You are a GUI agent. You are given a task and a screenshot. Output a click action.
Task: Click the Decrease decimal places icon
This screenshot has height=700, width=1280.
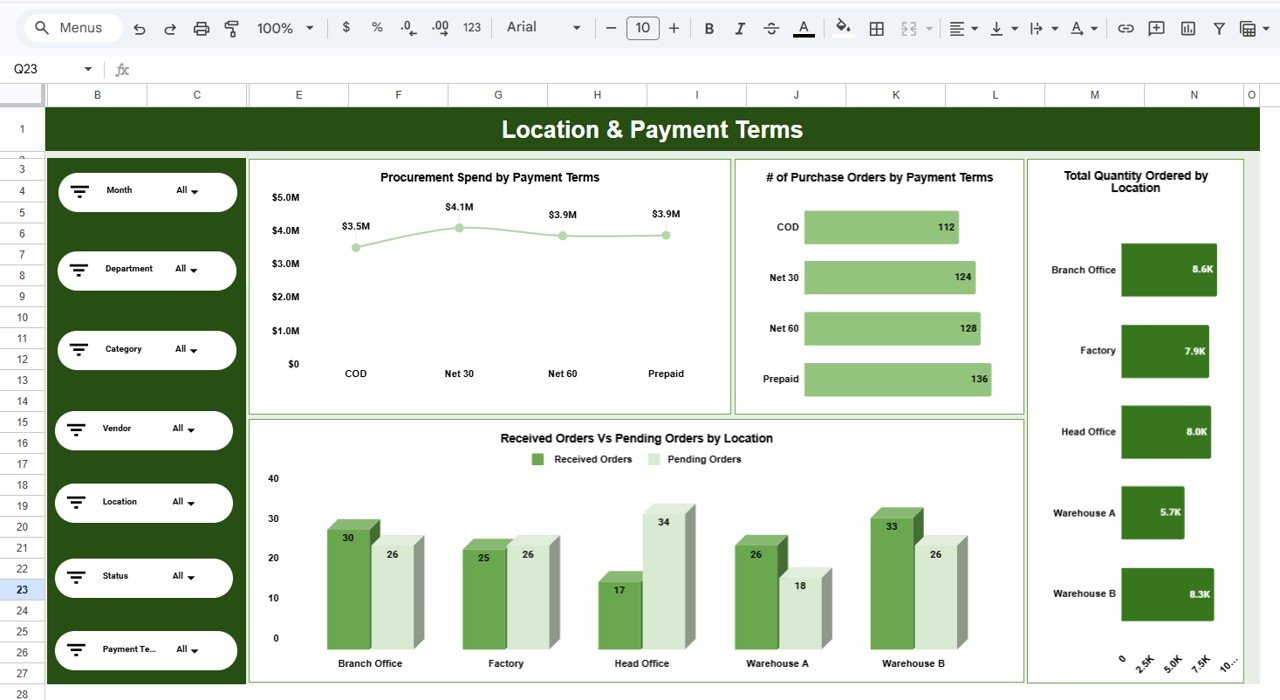(x=407, y=27)
